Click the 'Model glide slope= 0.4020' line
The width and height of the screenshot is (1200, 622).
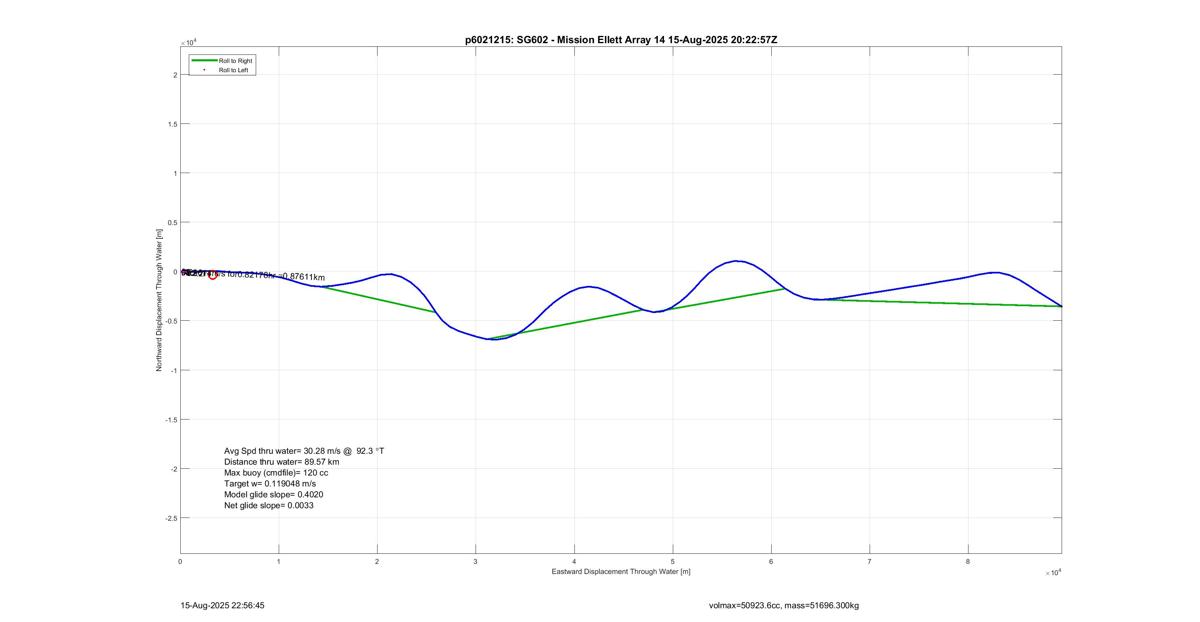273,495
